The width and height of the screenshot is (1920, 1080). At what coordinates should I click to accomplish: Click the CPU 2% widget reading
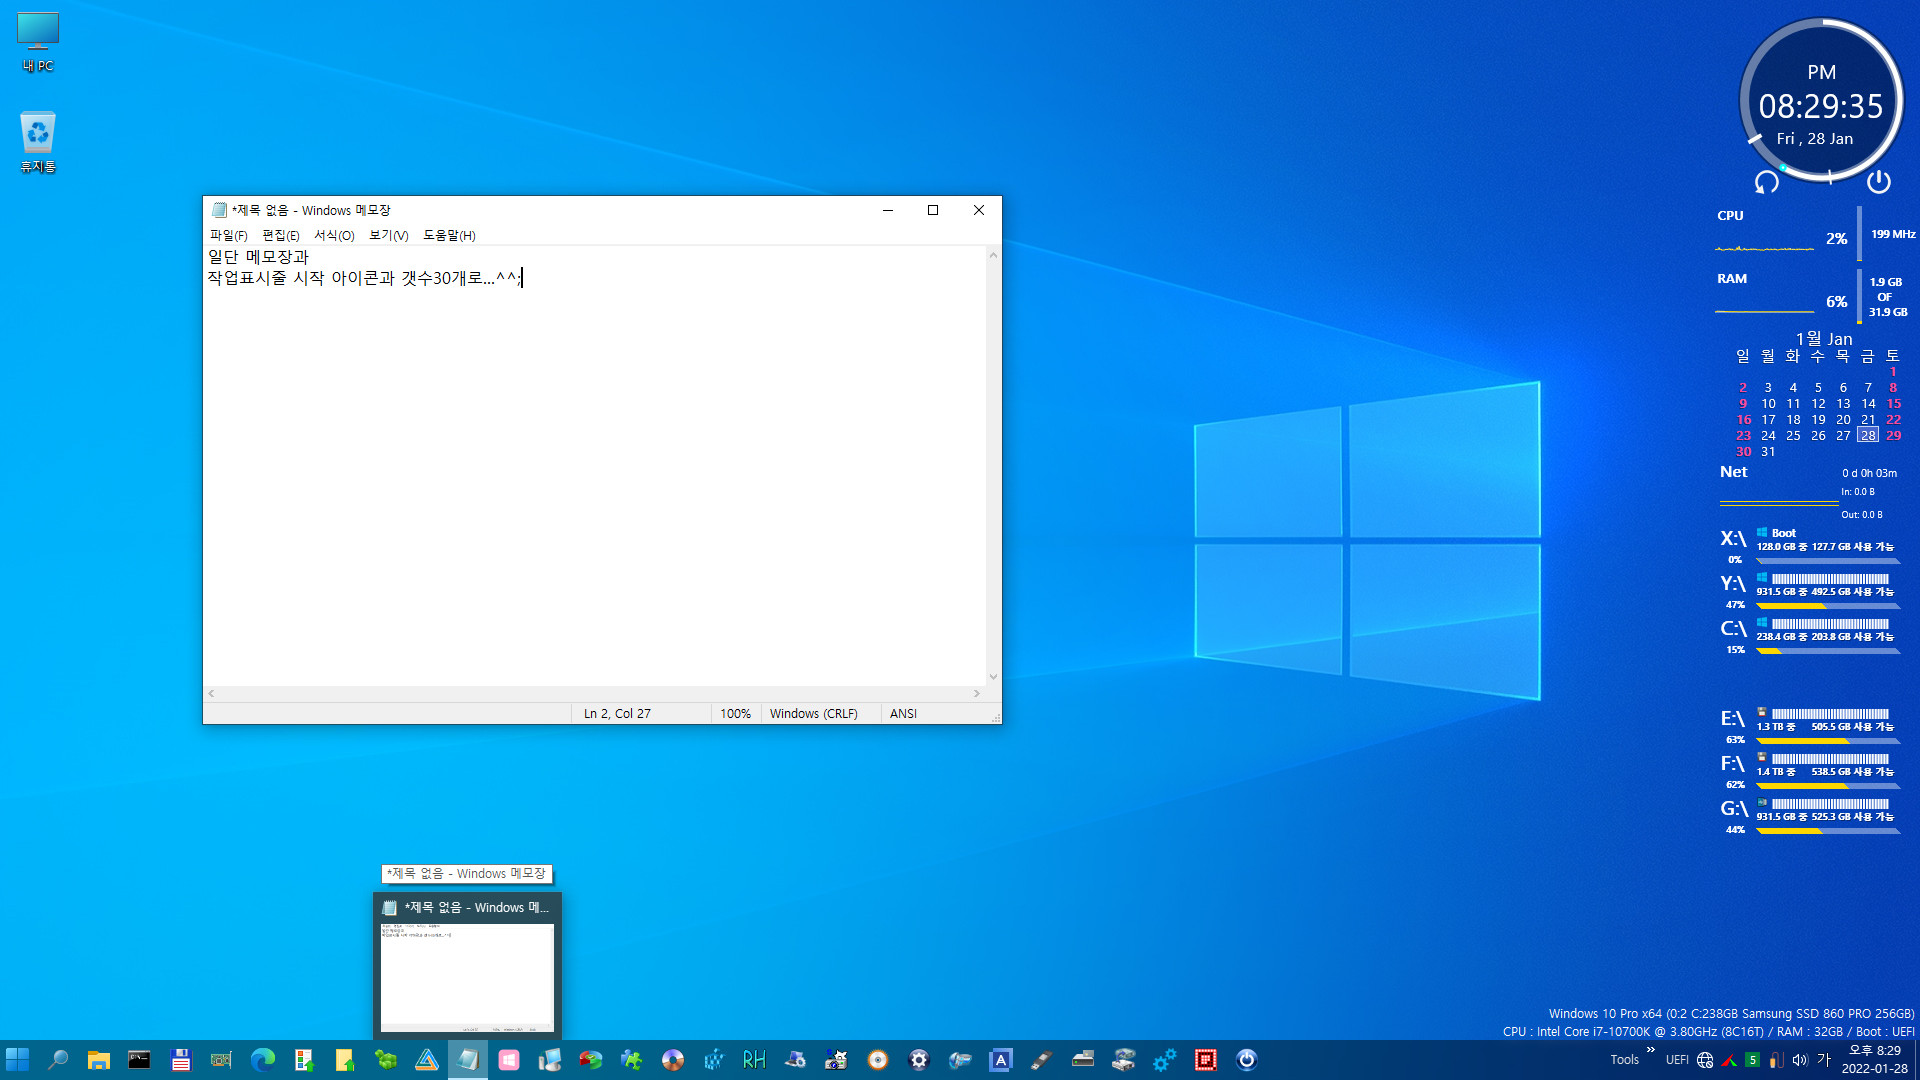(x=1836, y=239)
